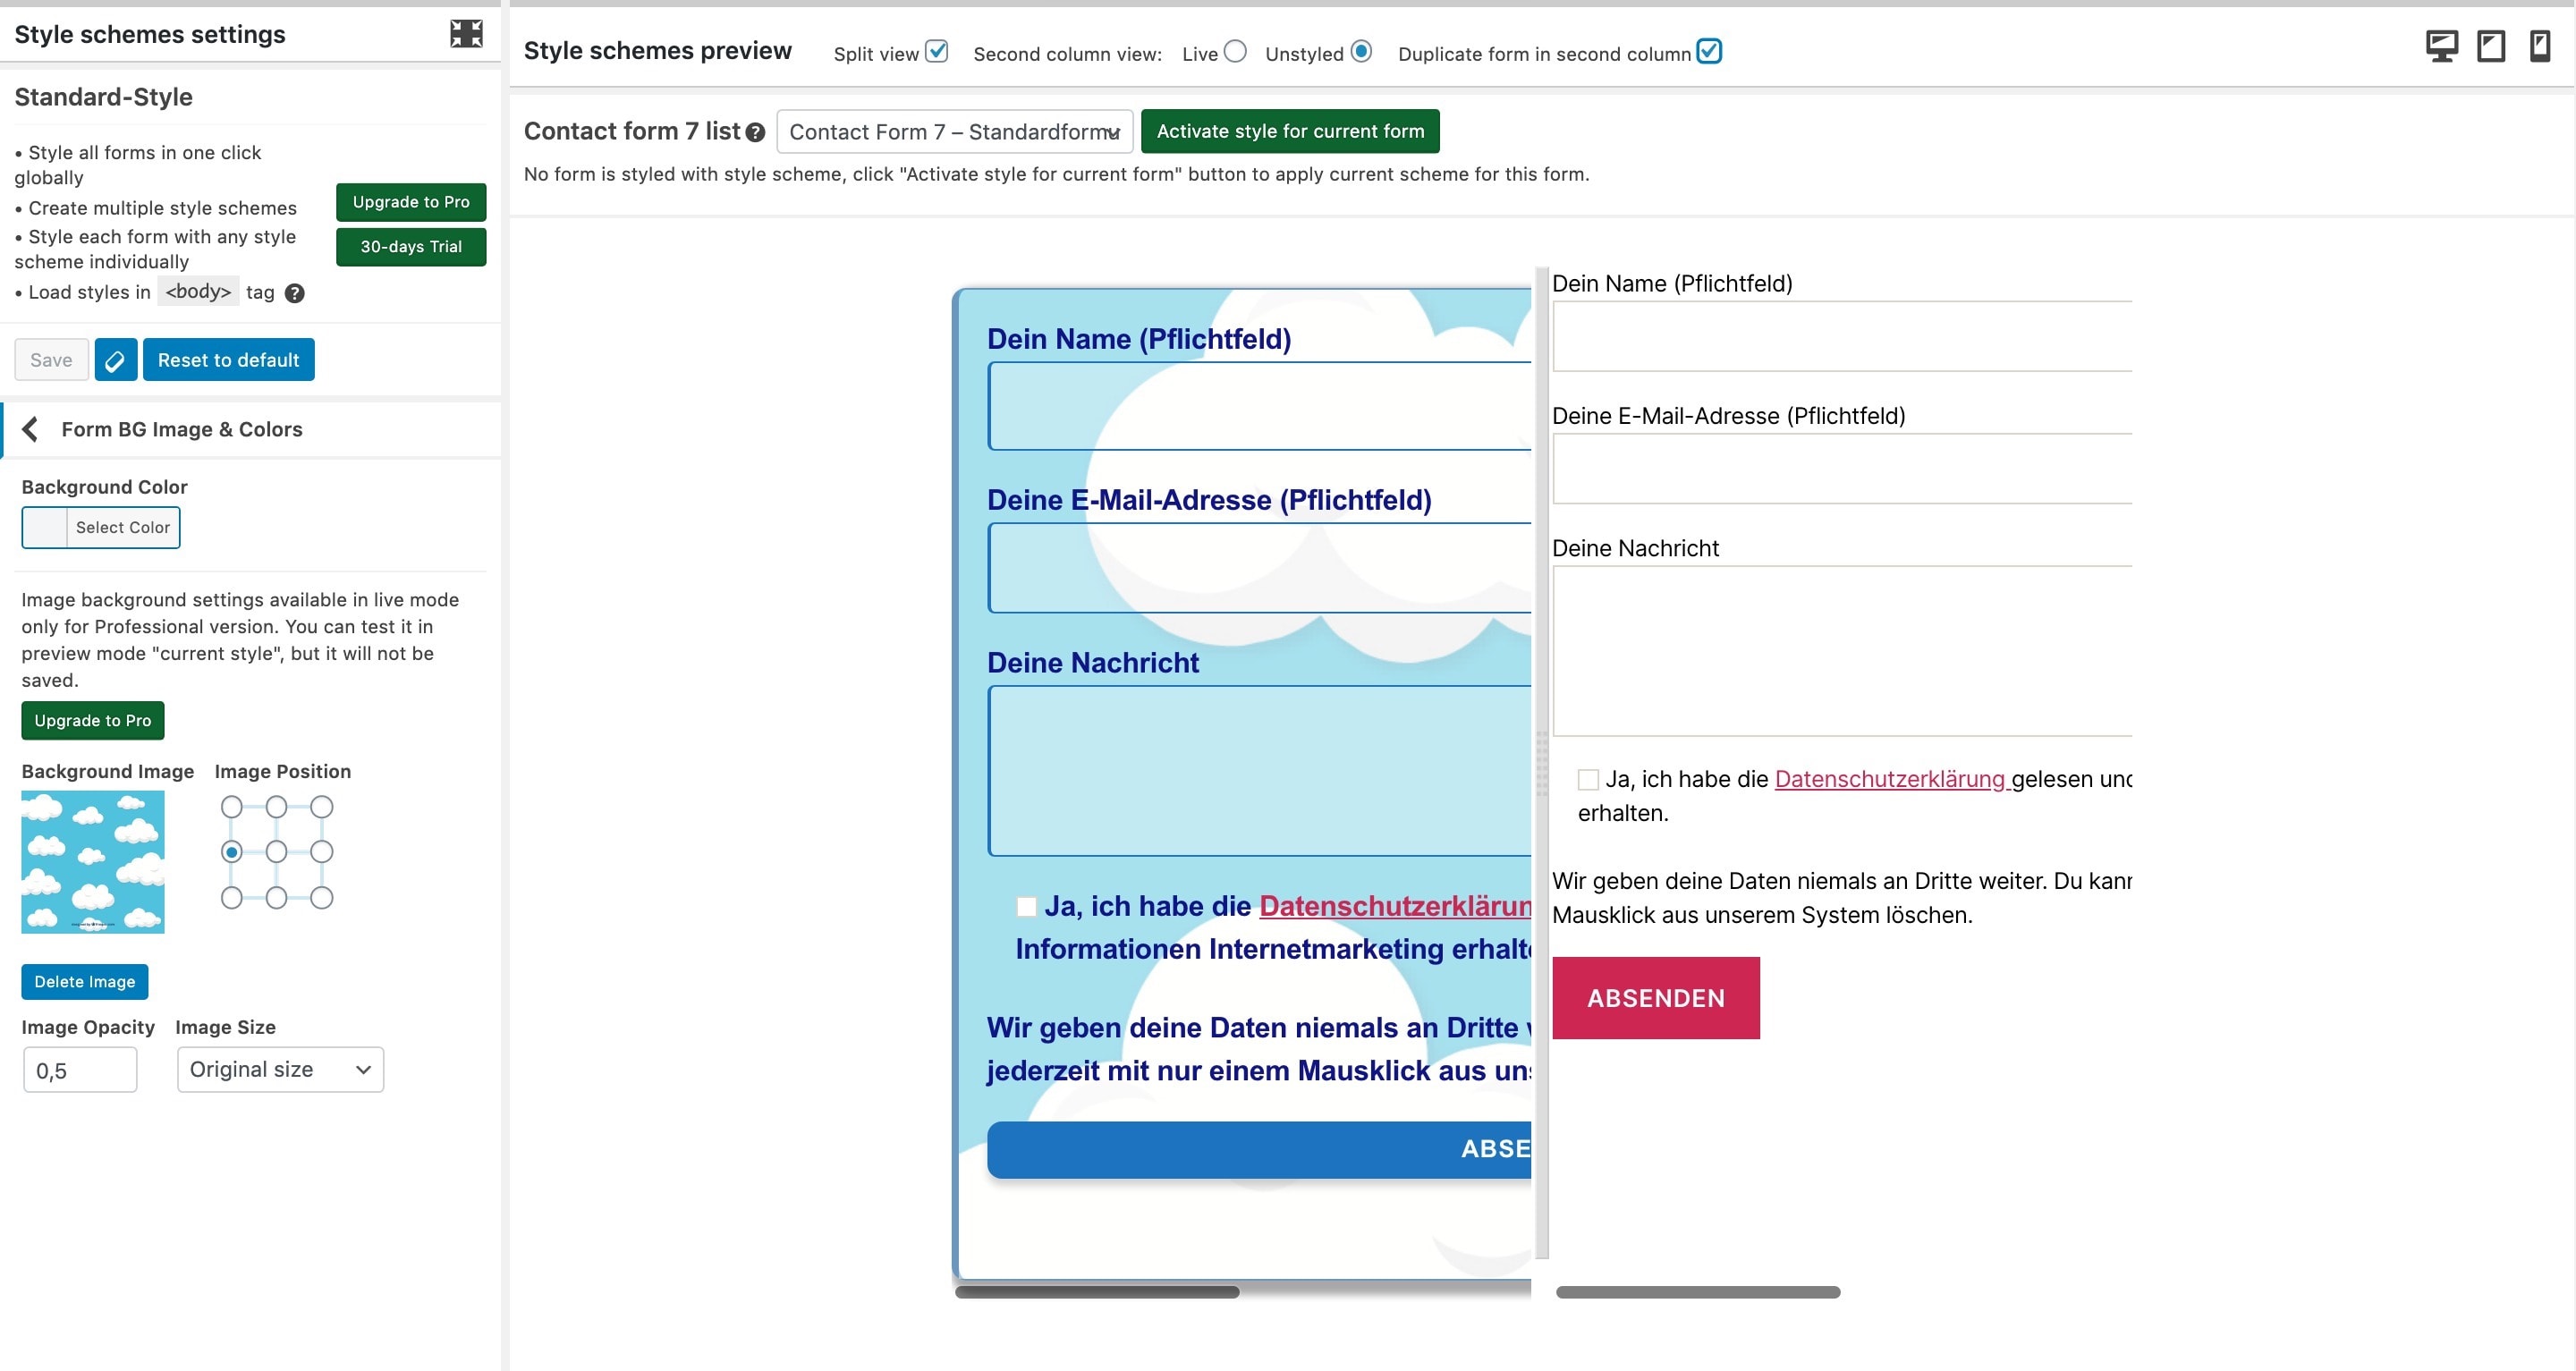Enable Duplicate form in second column checkbox

[1712, 53]
